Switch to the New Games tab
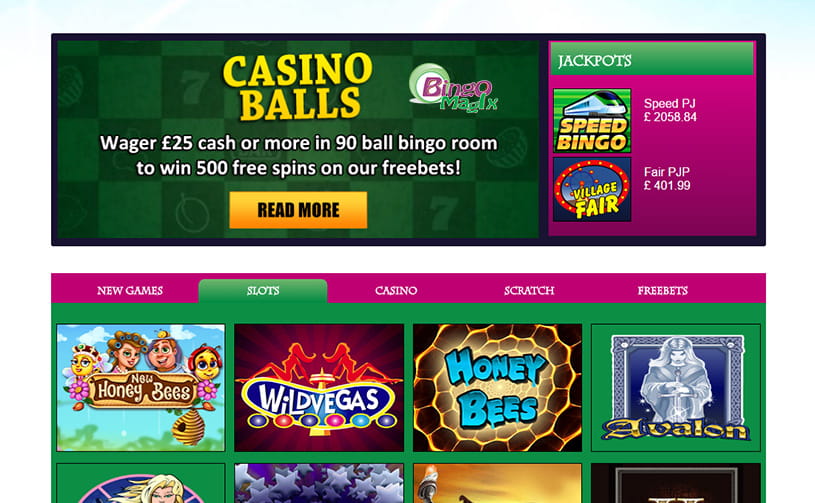The width and height of the screenshot is (815, 503). pyautogui.click(x=130, y=290)
